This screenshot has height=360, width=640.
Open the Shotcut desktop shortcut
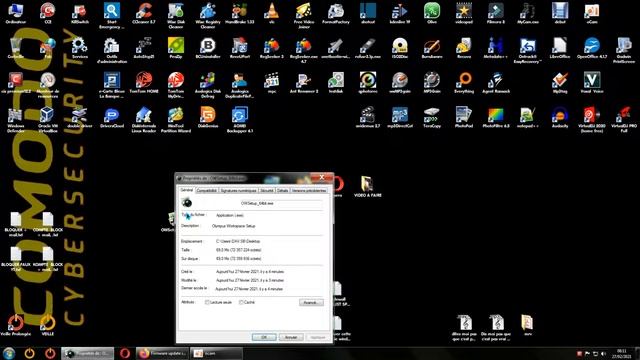tap(368, 13)
